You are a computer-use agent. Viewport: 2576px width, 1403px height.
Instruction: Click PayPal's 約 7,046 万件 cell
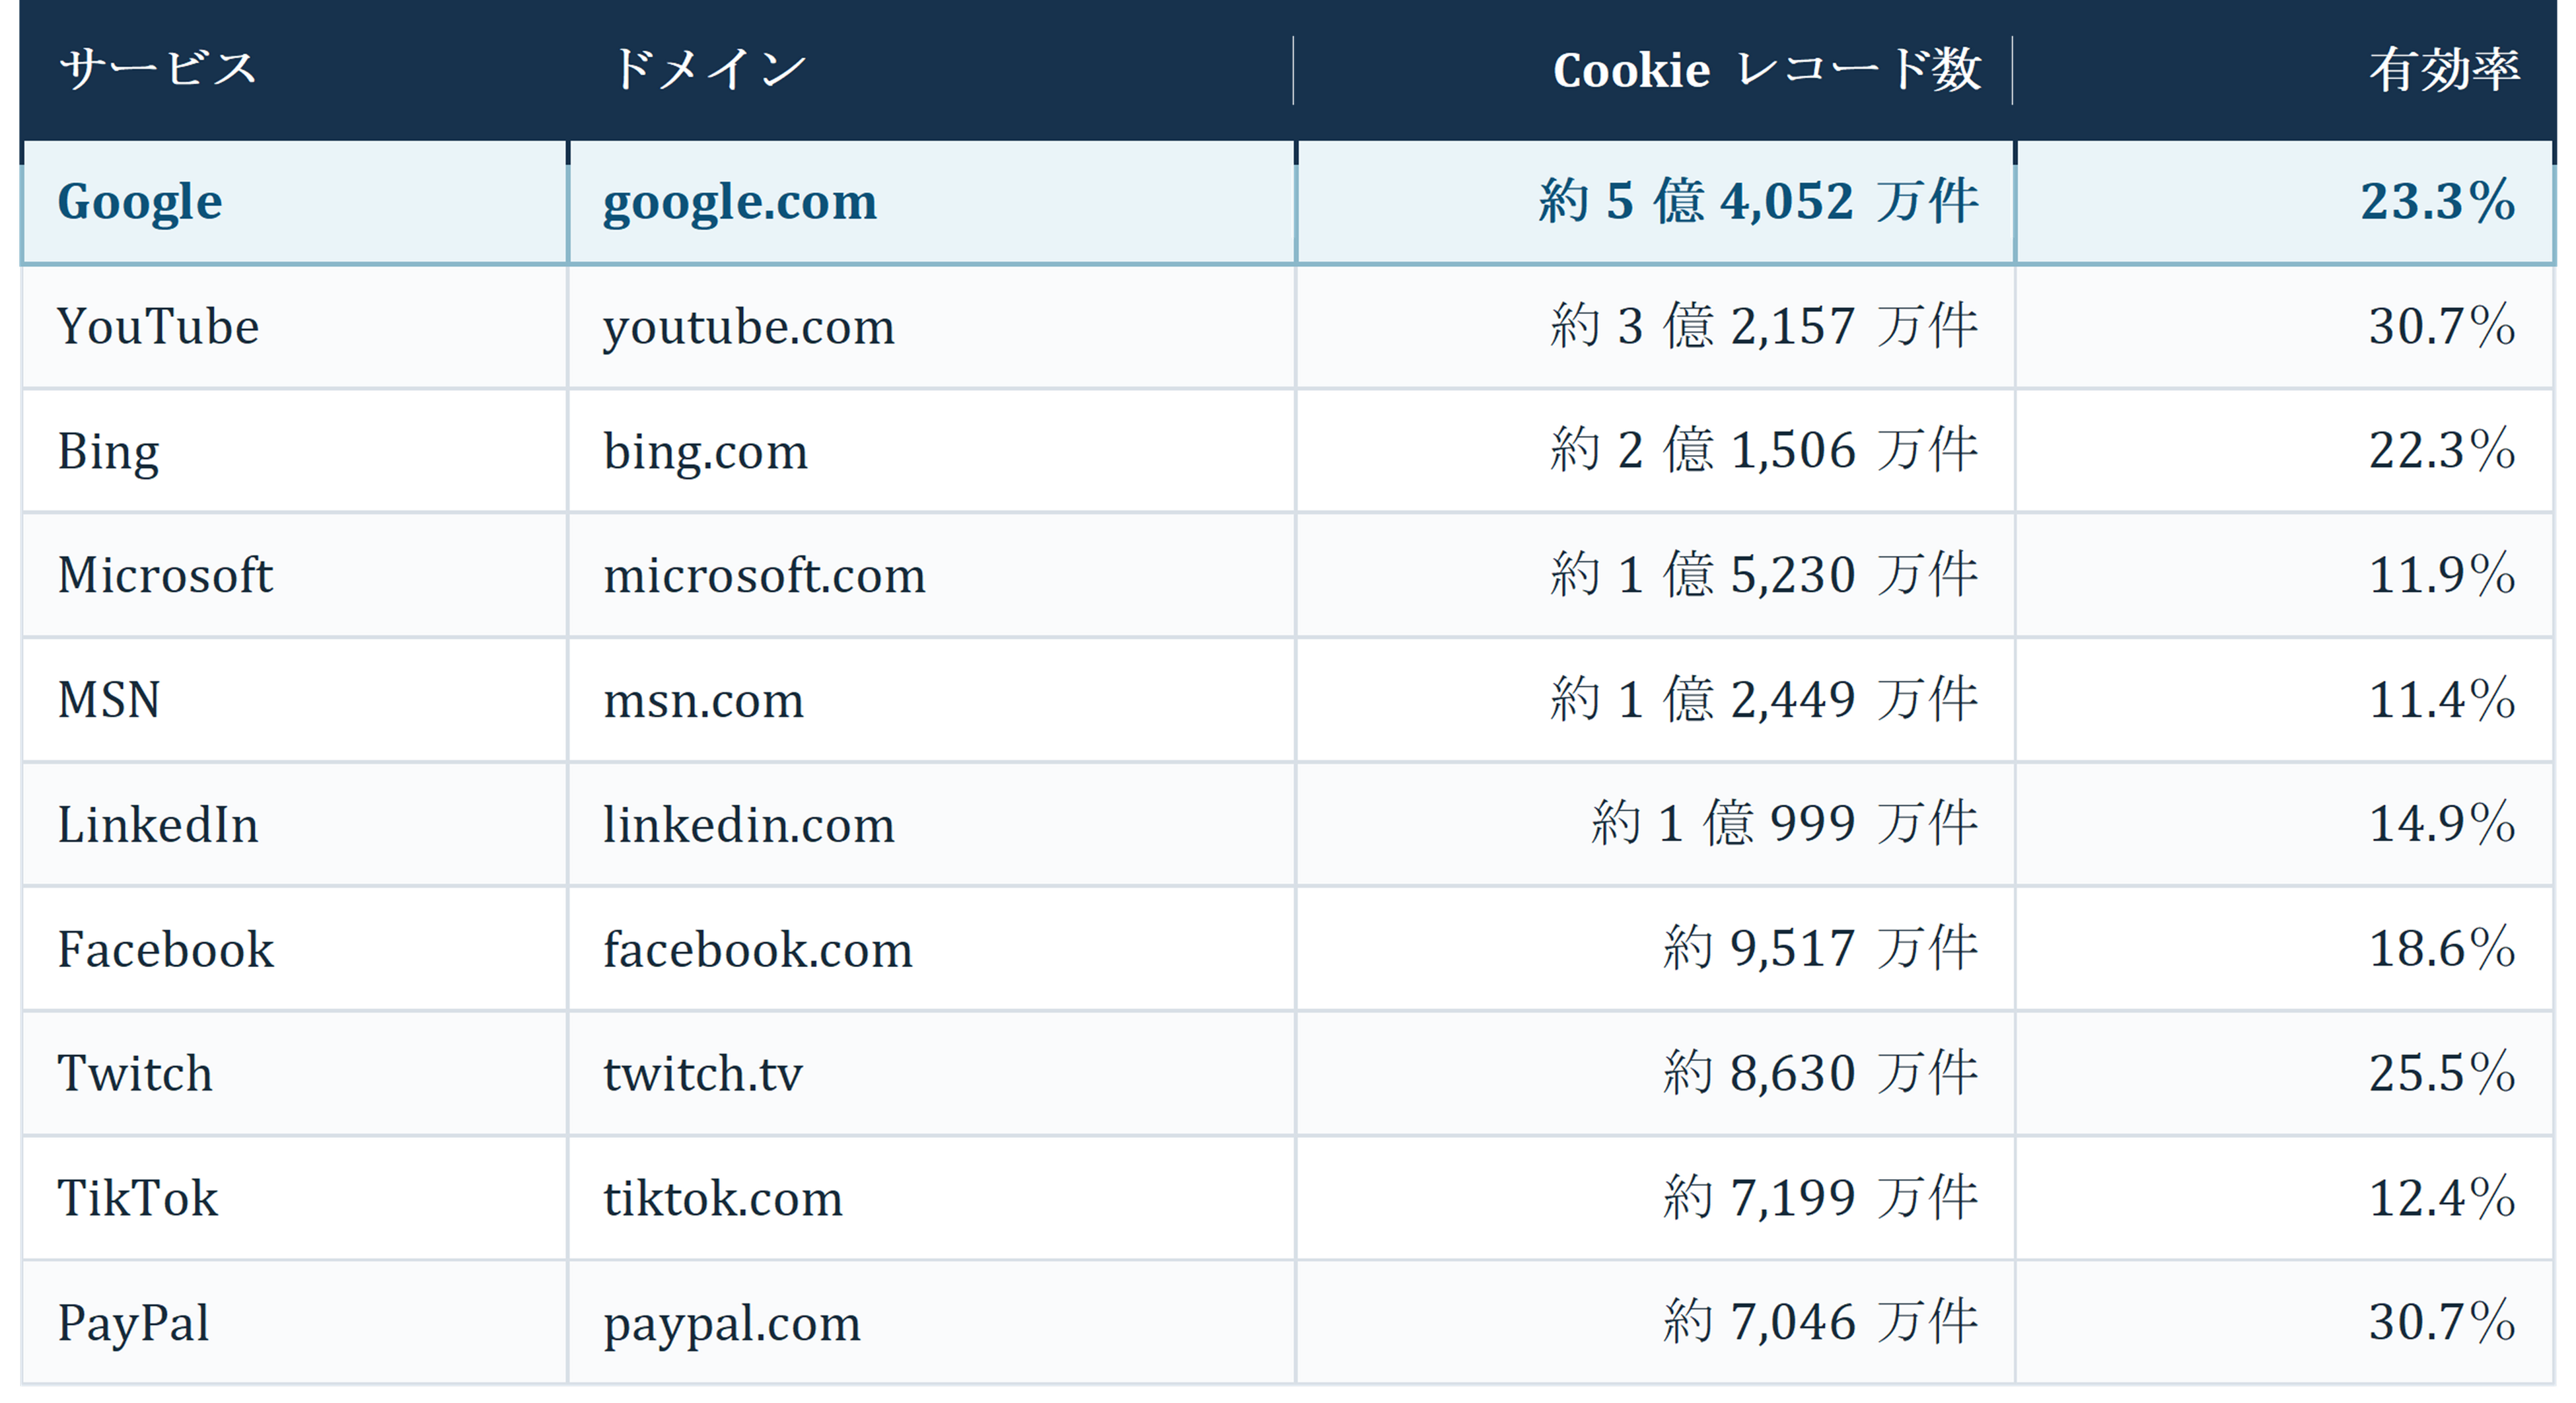[x=1655, y=1323]
